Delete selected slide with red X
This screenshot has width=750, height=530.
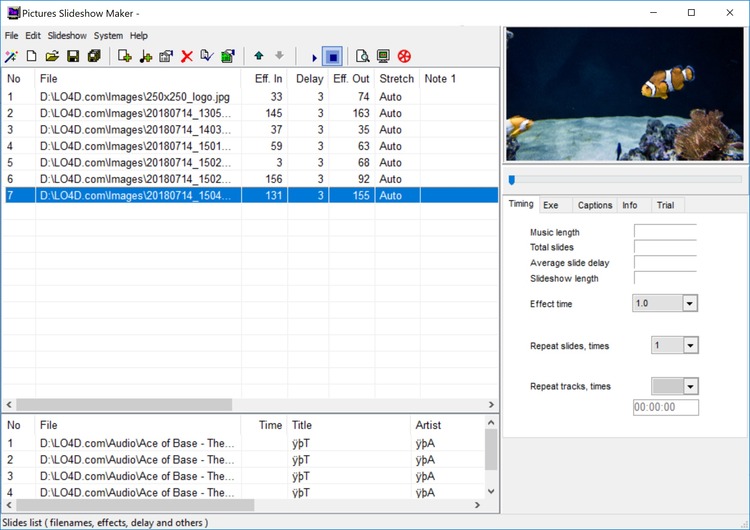[187, 56]
